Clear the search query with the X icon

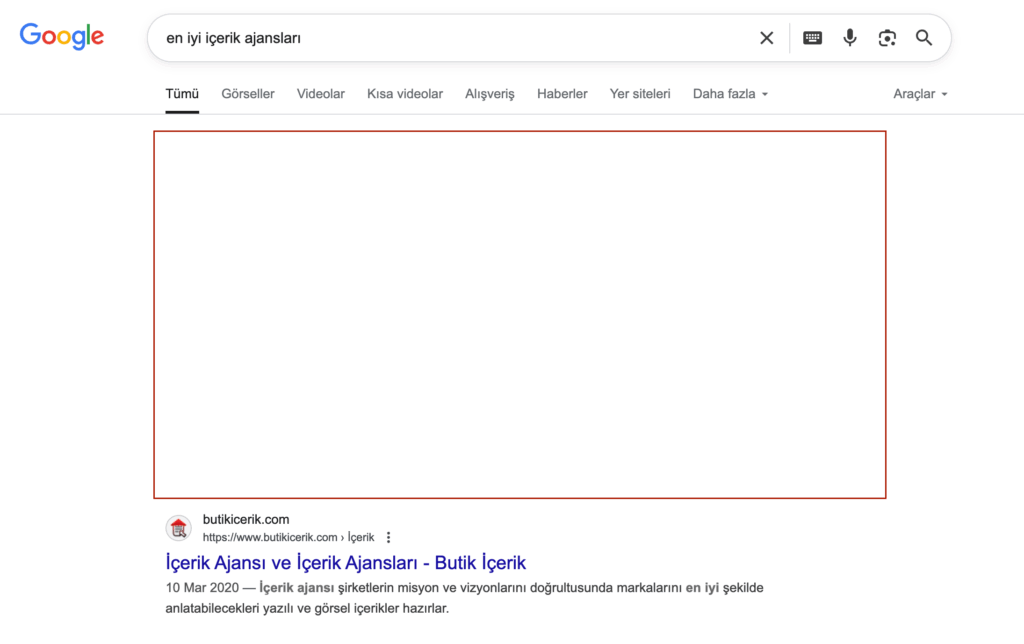[x=767, y=38]
